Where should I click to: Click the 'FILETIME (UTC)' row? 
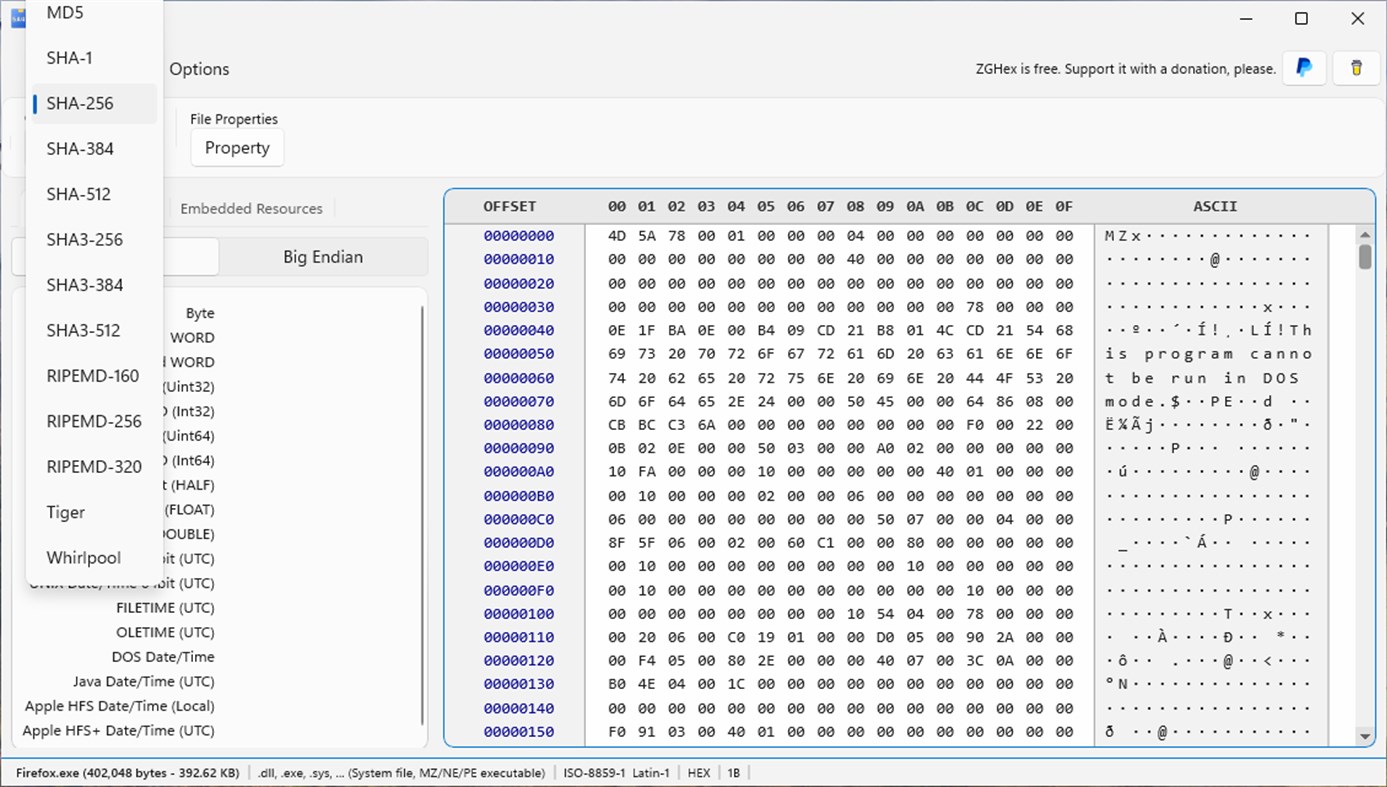pyautogui.click(x=165, y=608)
